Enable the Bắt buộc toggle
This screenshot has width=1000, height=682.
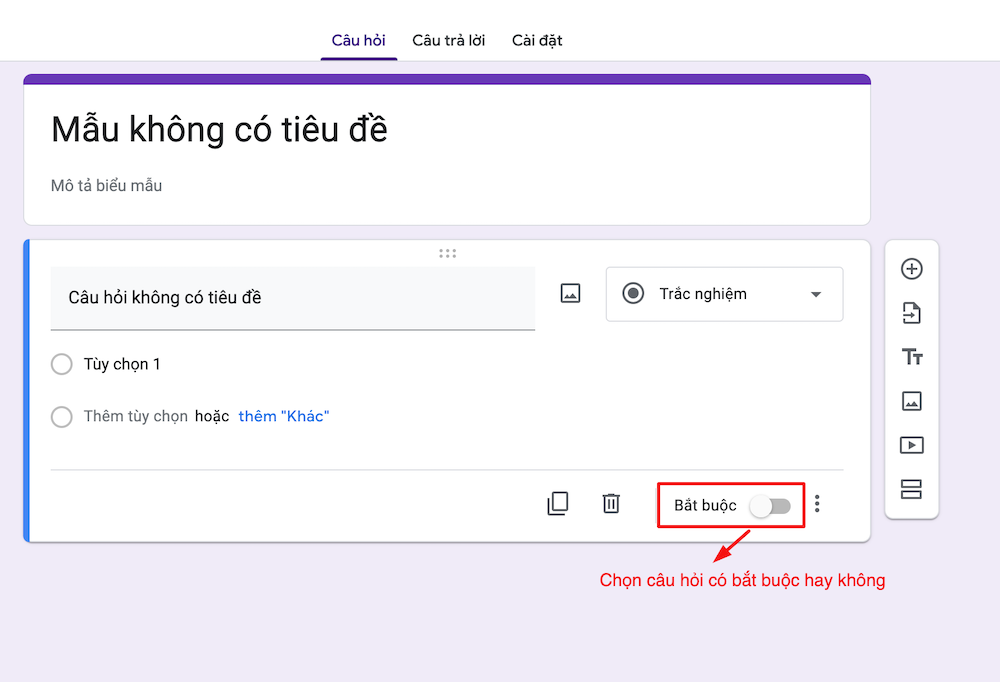[x=770, y=505]
